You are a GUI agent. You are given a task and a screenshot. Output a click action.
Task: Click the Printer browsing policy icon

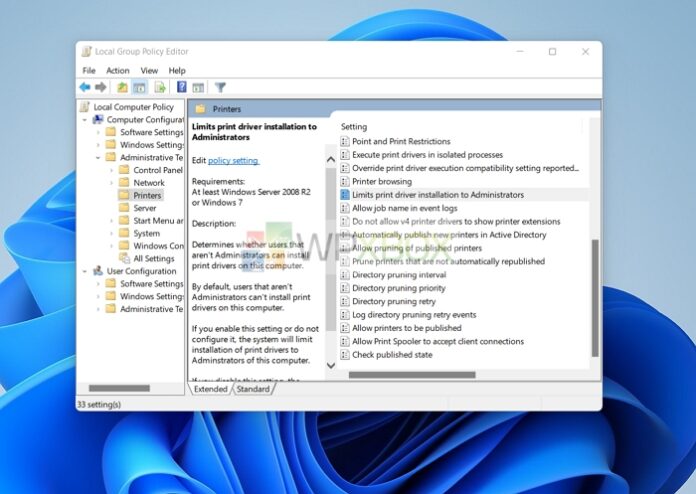[345, 182]
